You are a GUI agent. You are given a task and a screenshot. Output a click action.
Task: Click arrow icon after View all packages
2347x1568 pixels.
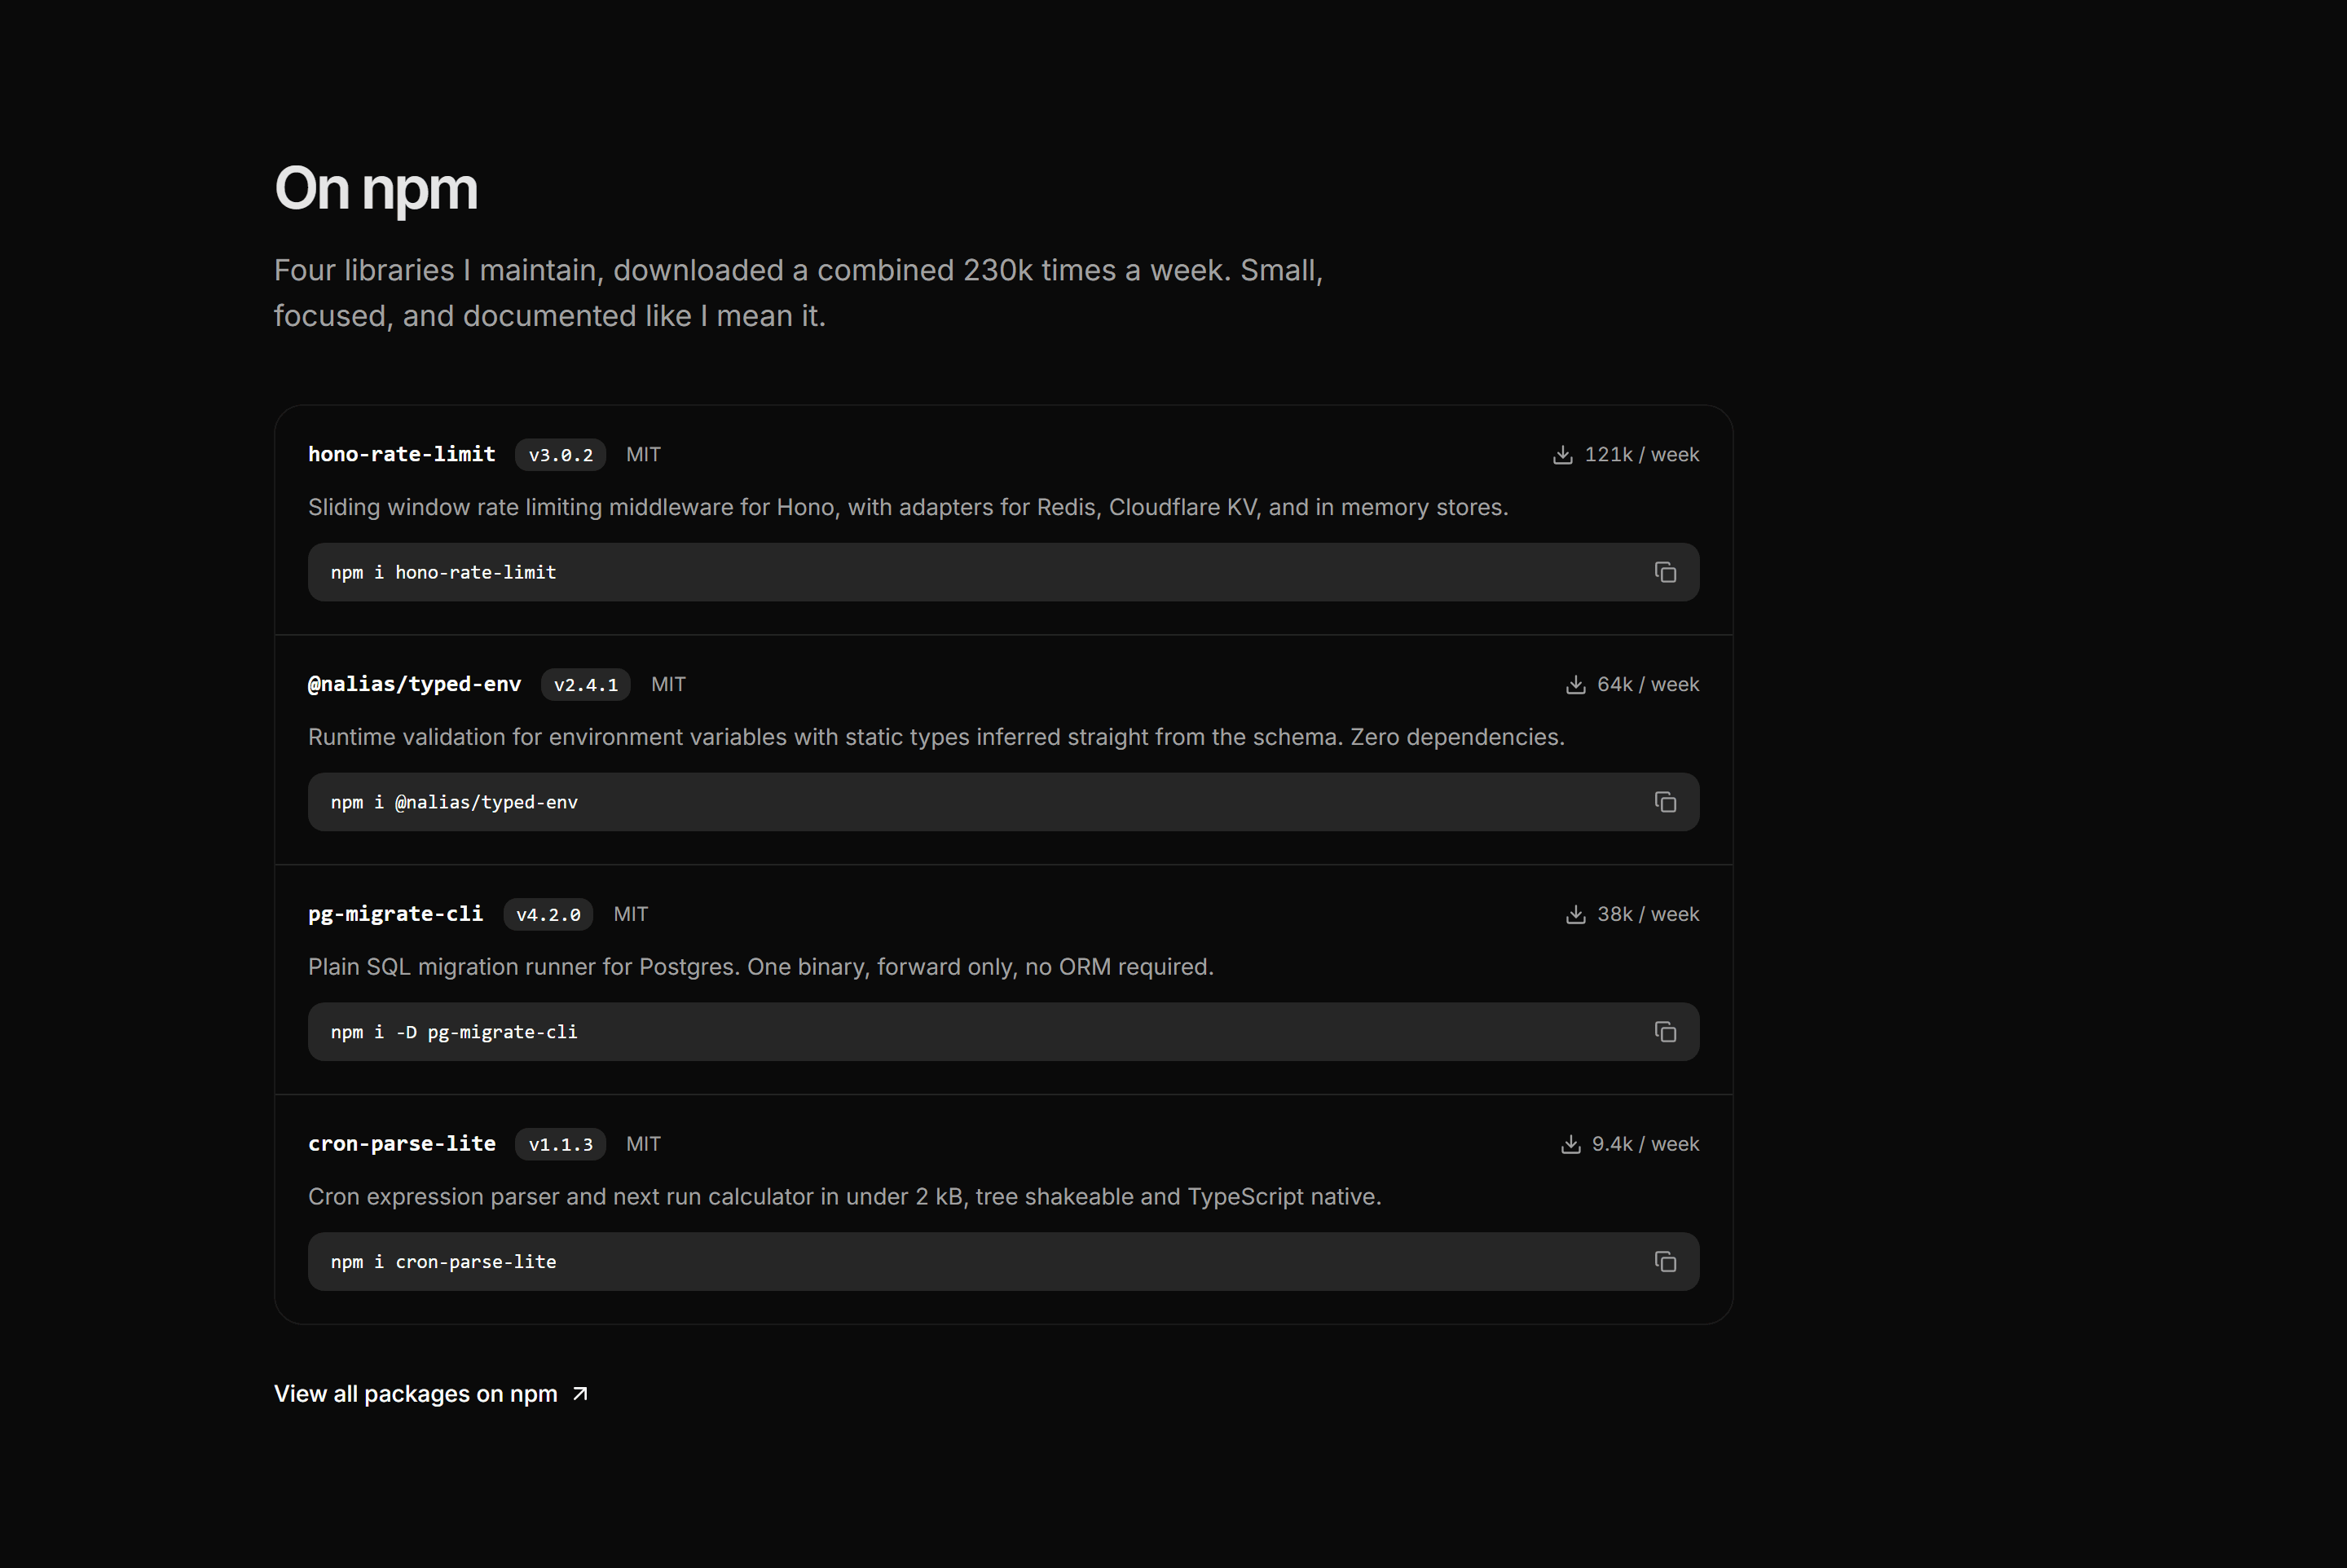click(580, 1394)
